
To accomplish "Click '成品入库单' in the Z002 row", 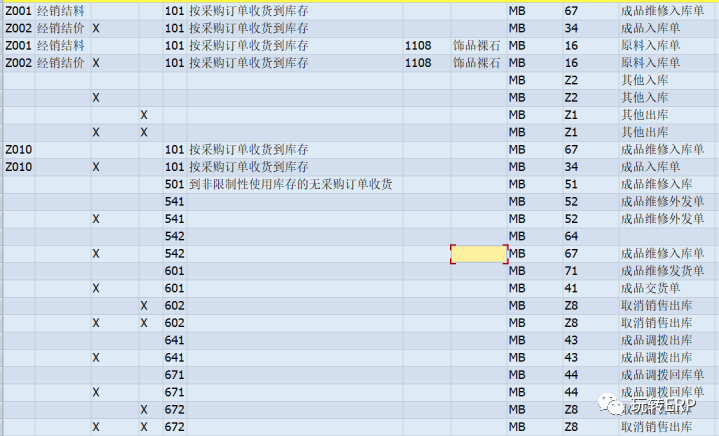I will pyautogui.click(x=650, y=28).
